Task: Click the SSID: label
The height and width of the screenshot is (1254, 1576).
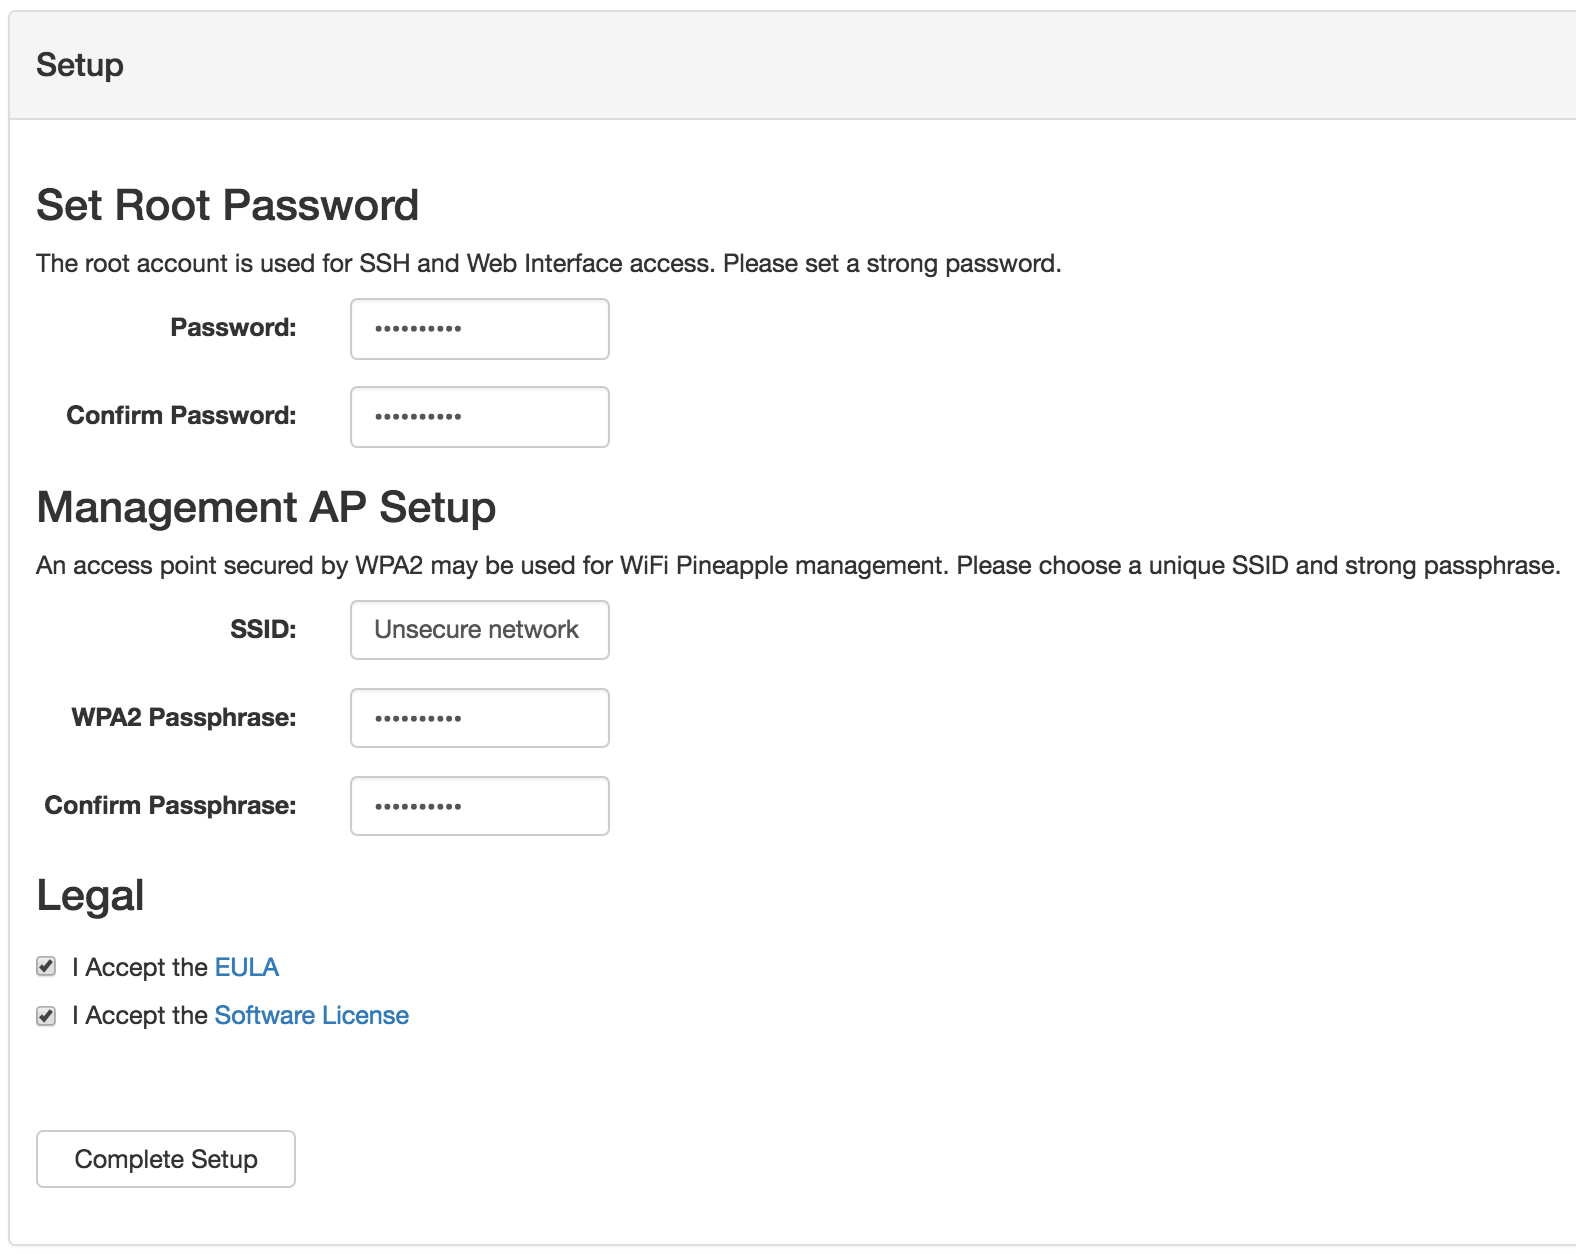Action: (x=263, y=629)
